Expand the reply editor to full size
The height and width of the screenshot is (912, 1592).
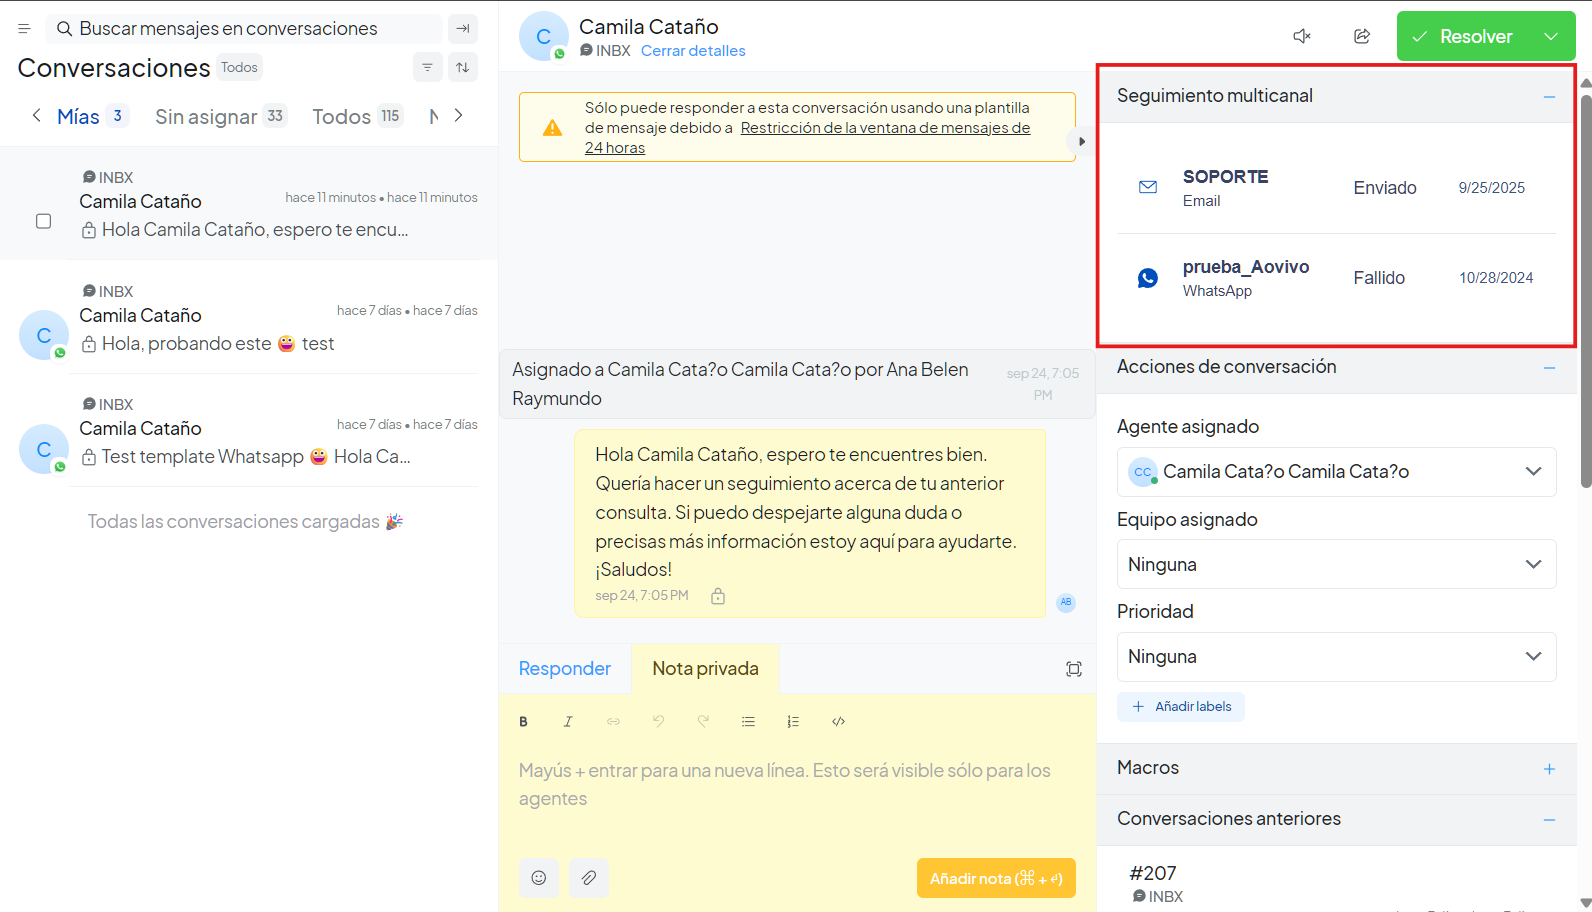tap(1073, 669)
